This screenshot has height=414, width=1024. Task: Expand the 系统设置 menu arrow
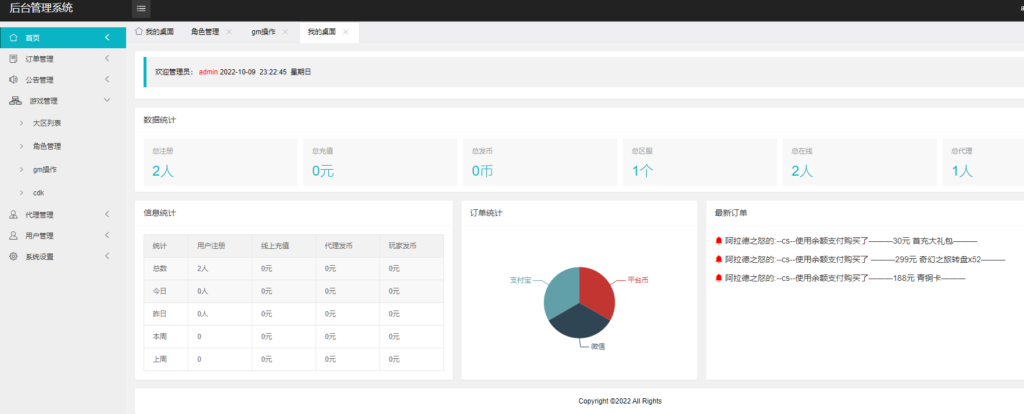click(107, 257)
